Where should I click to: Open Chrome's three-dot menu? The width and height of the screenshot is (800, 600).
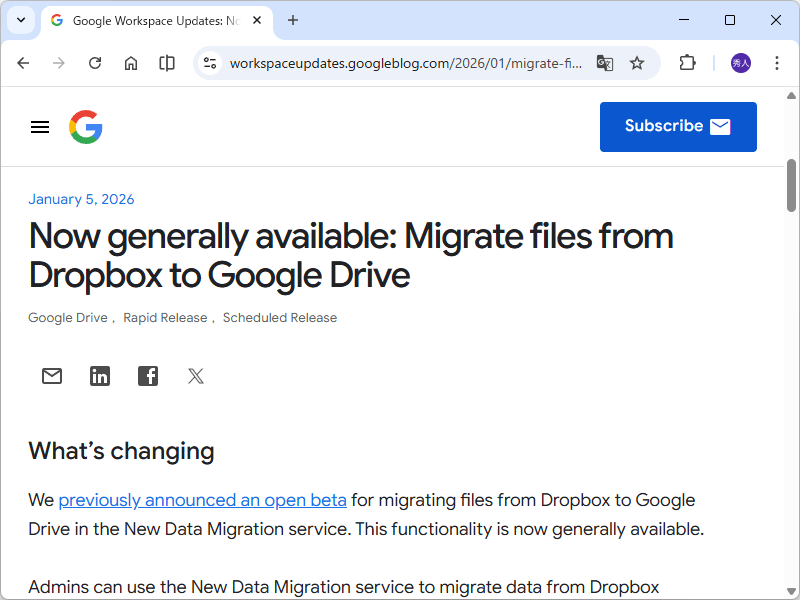(x=777, y=62)
